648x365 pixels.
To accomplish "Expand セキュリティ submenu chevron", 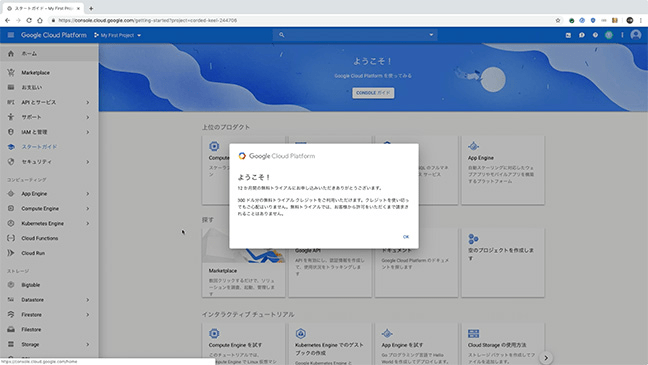I will coord(88,162).
